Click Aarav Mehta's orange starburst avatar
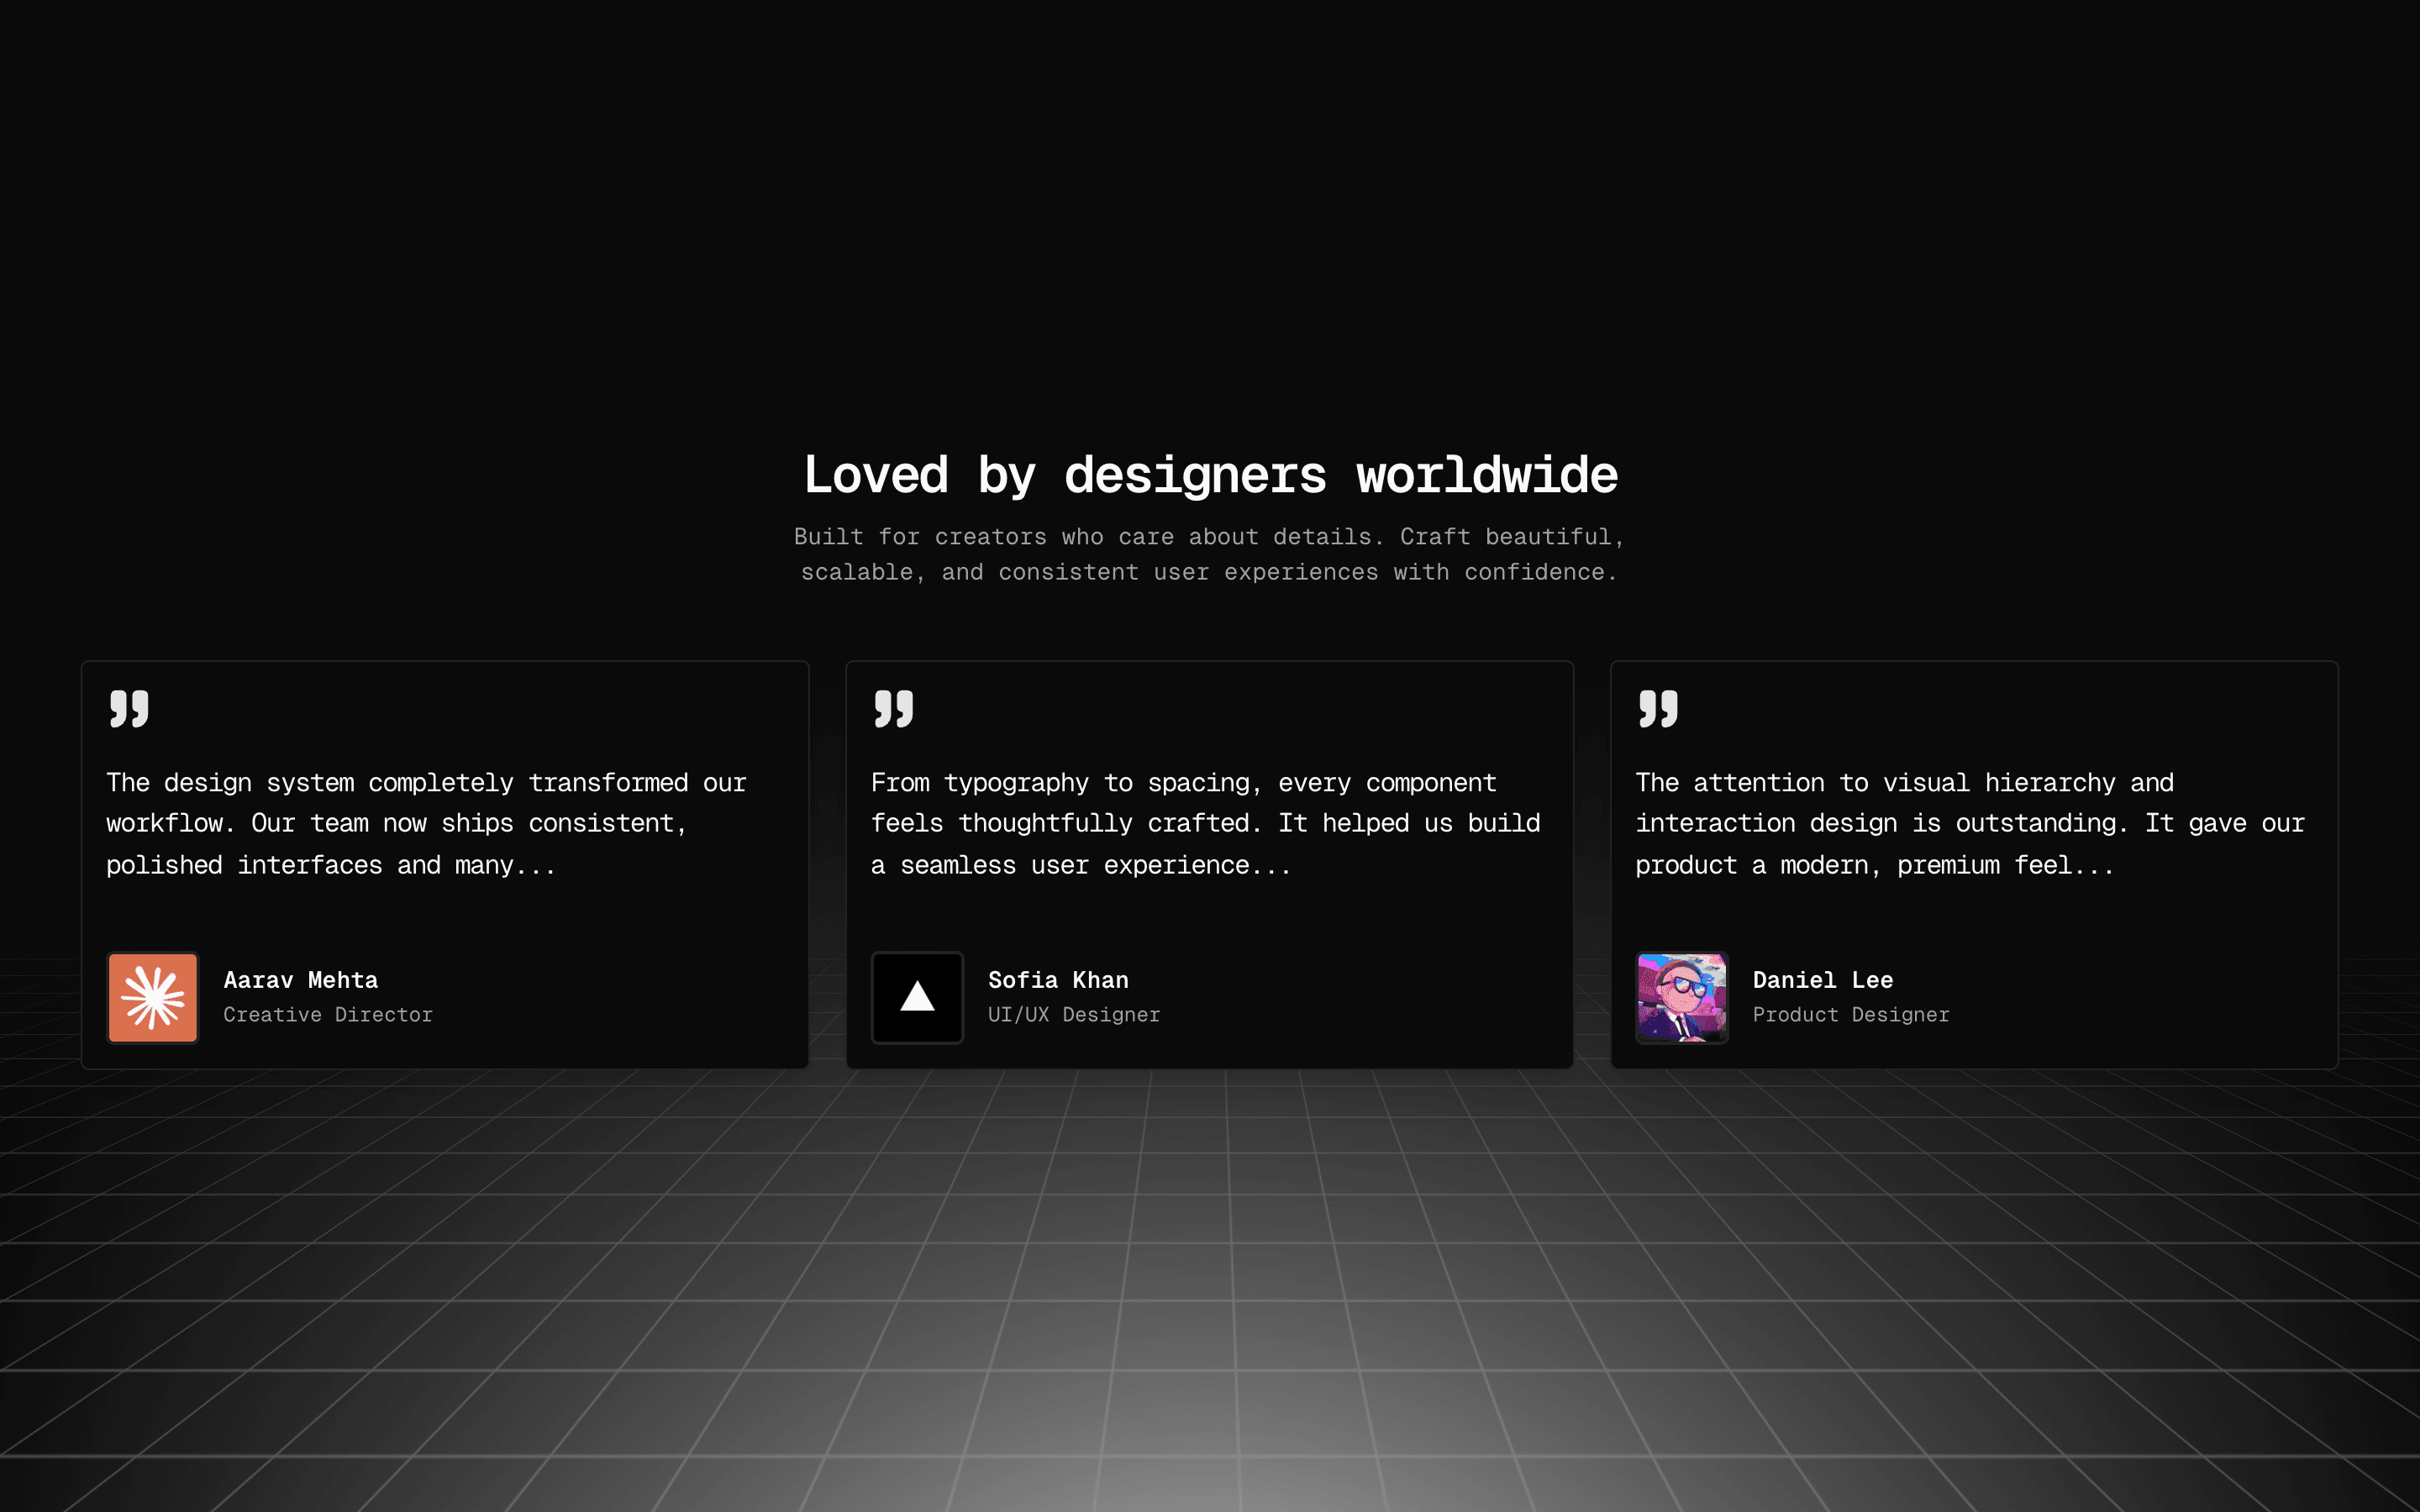 tap(152, 997)
